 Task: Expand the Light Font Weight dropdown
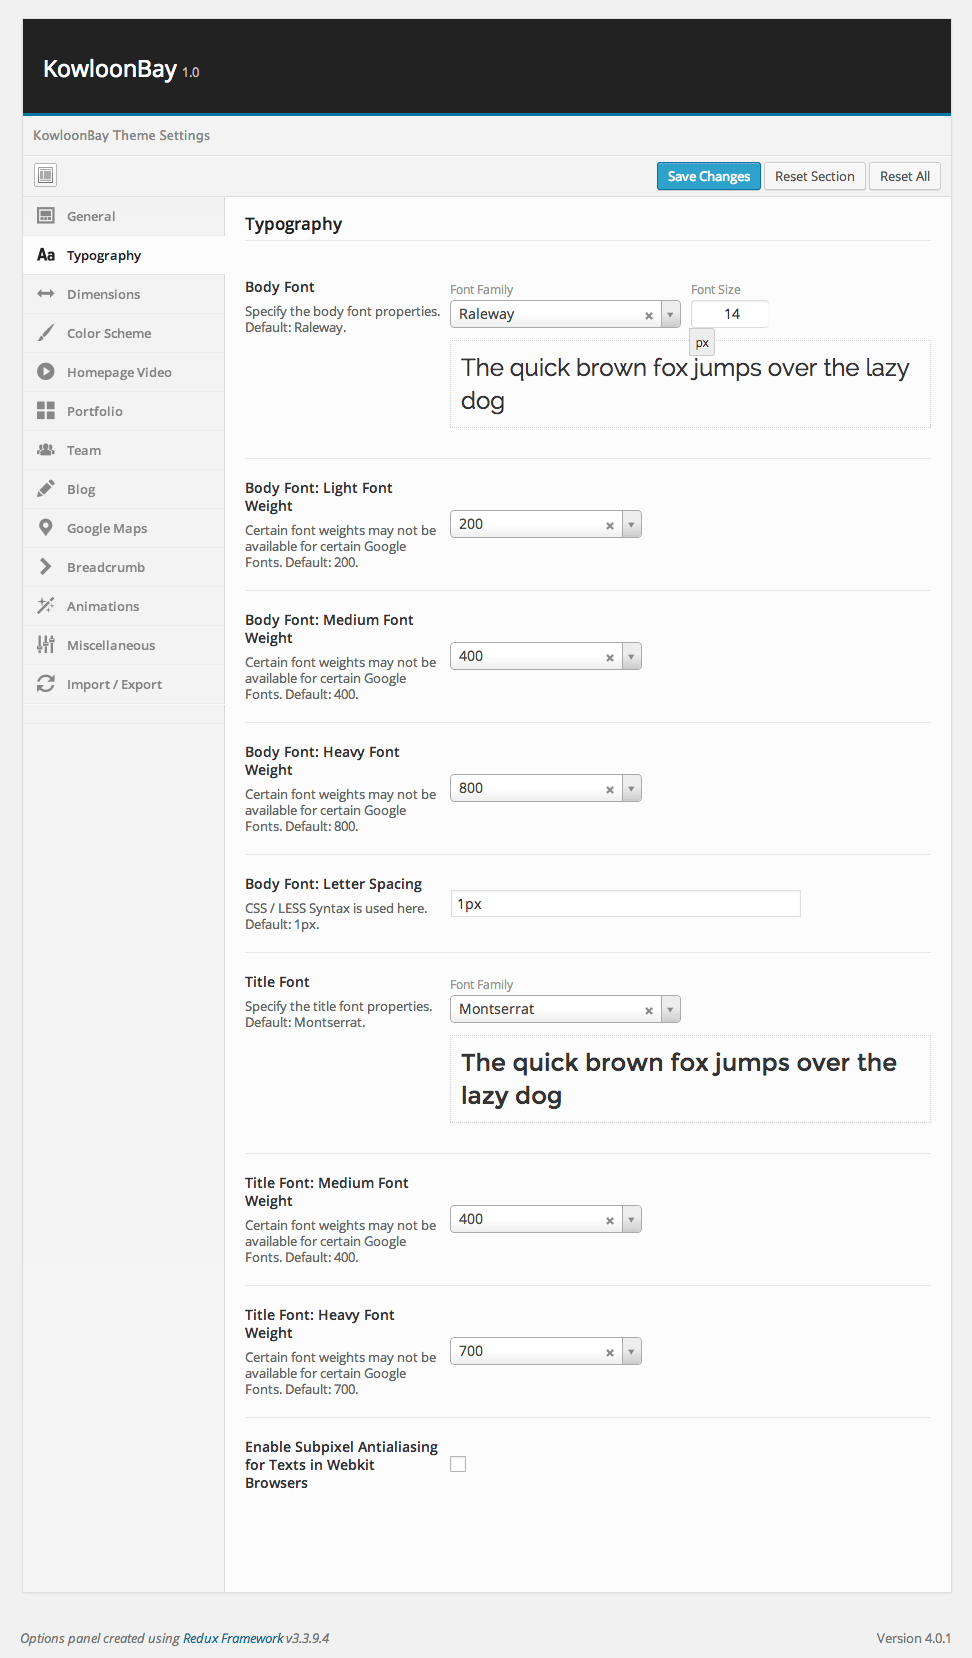coord(631,524)
